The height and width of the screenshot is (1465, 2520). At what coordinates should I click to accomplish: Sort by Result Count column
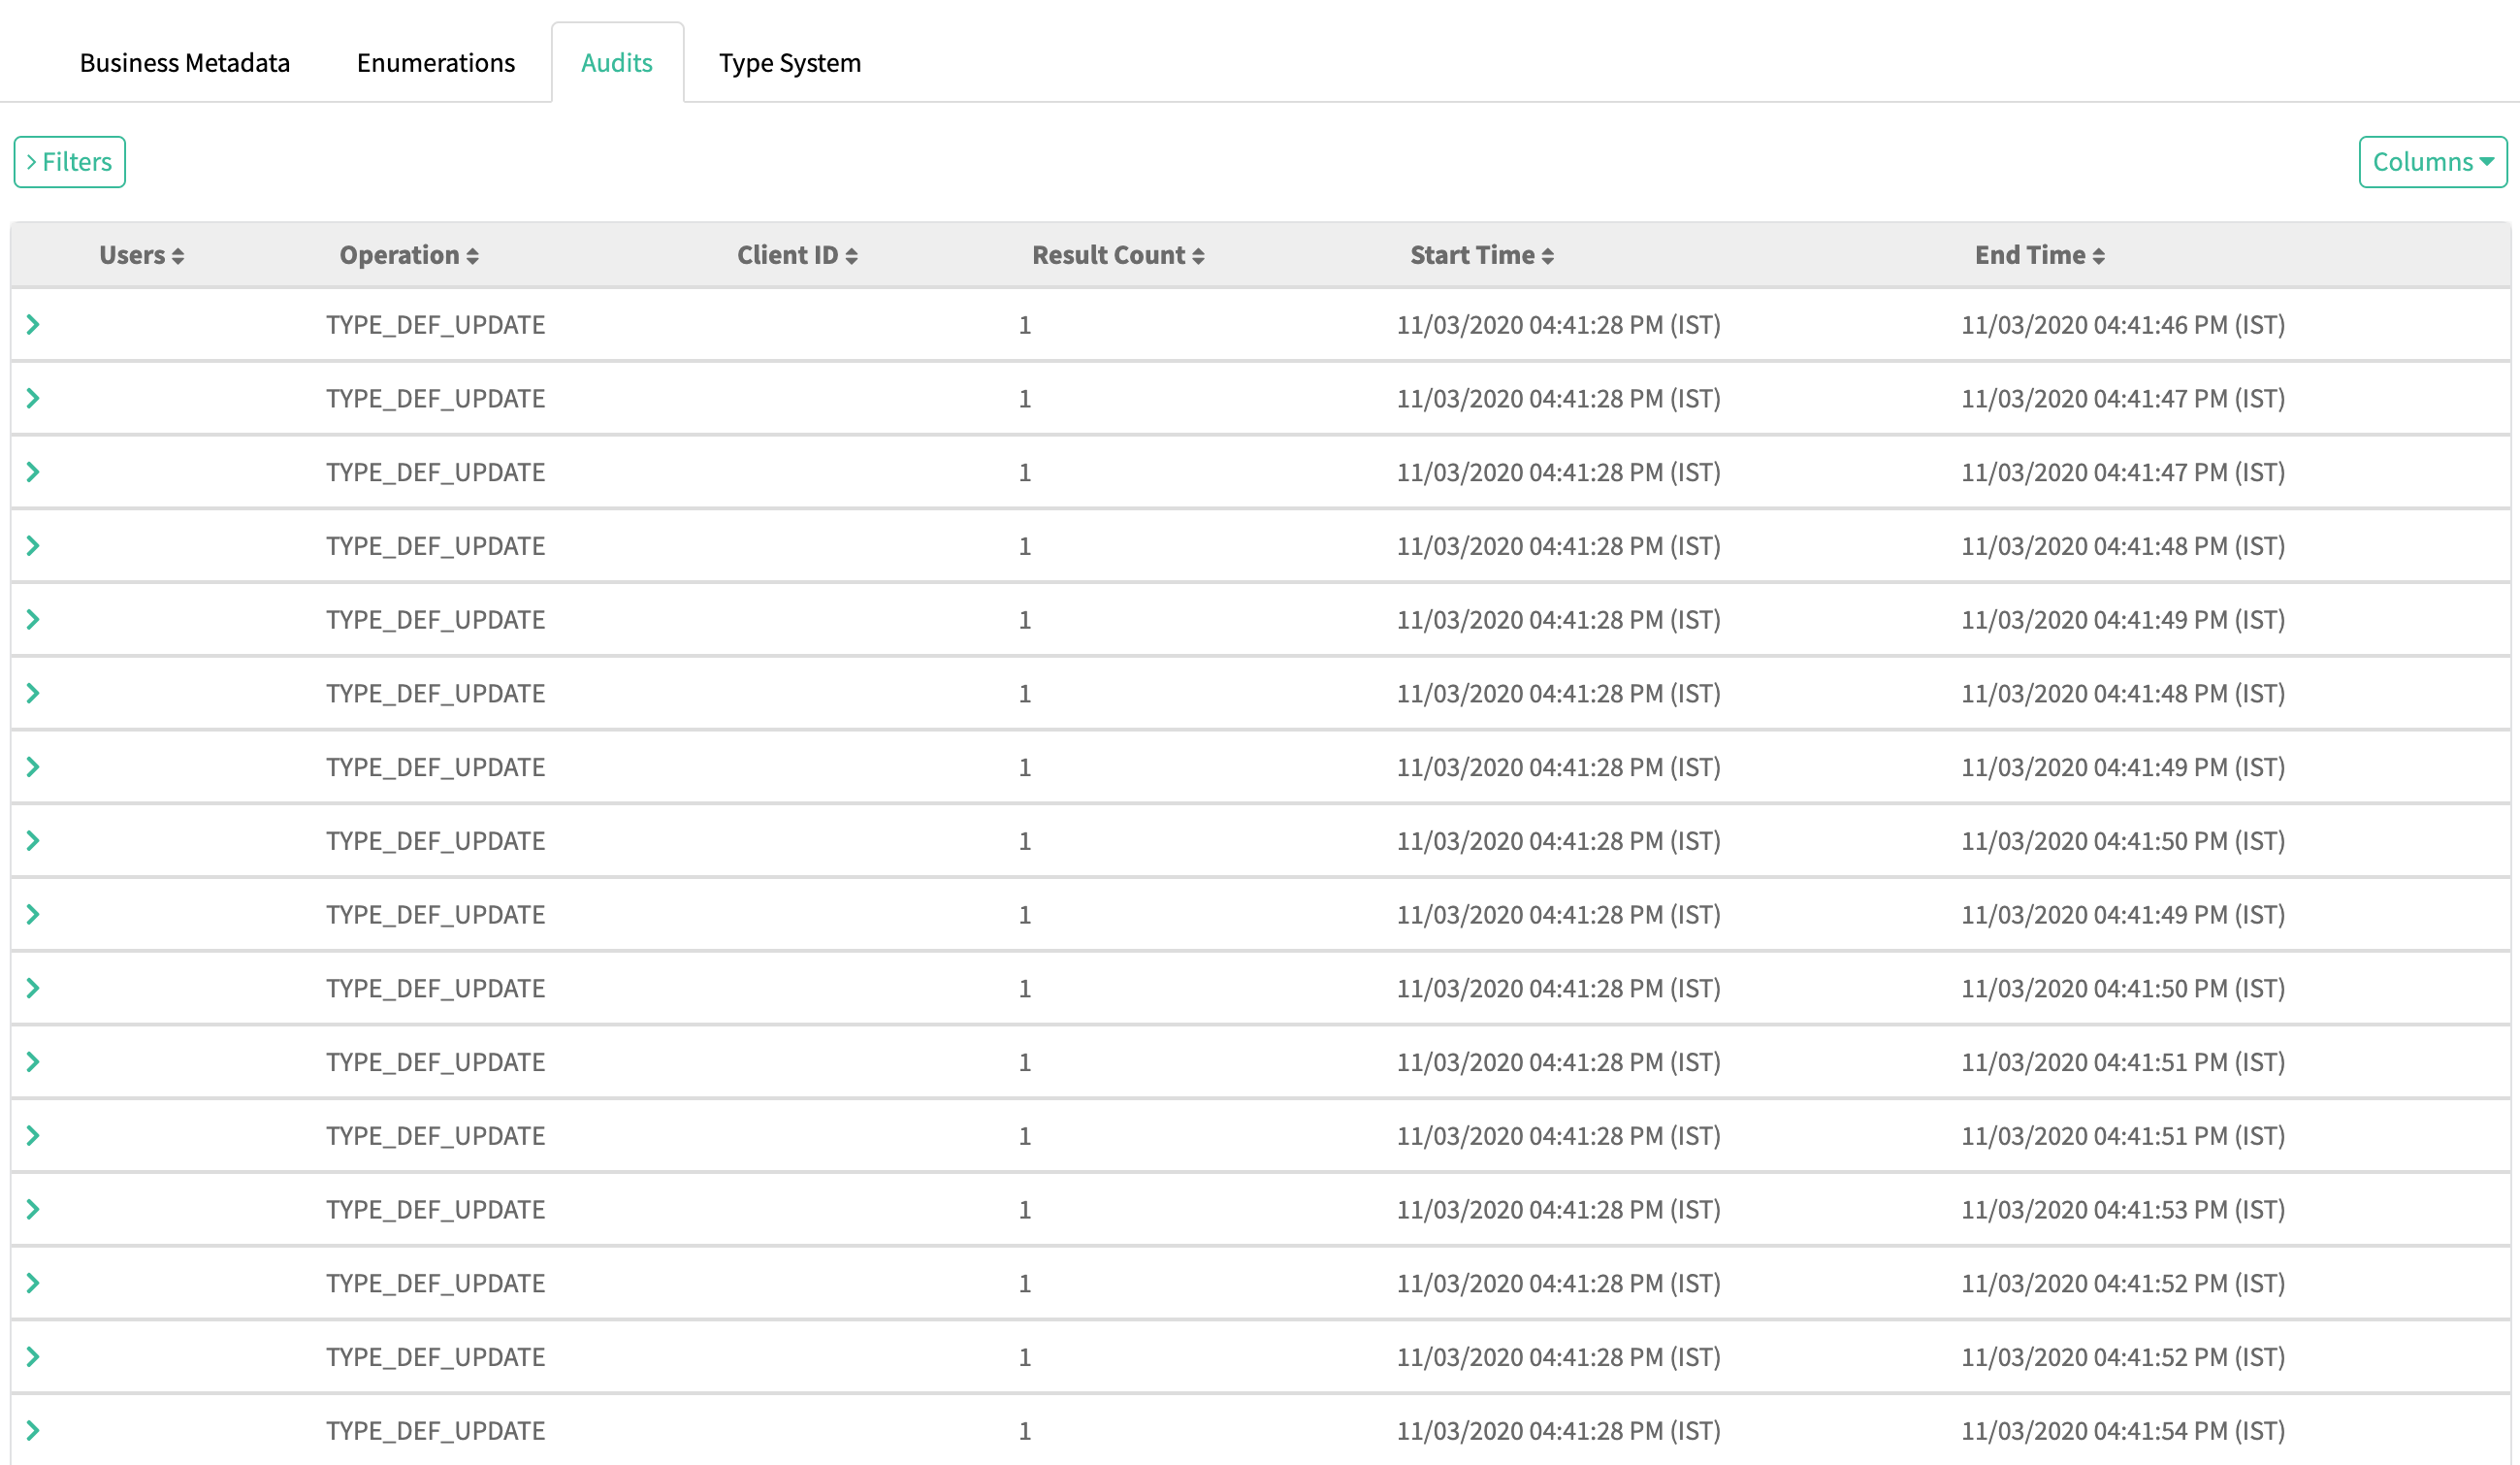1198,256
